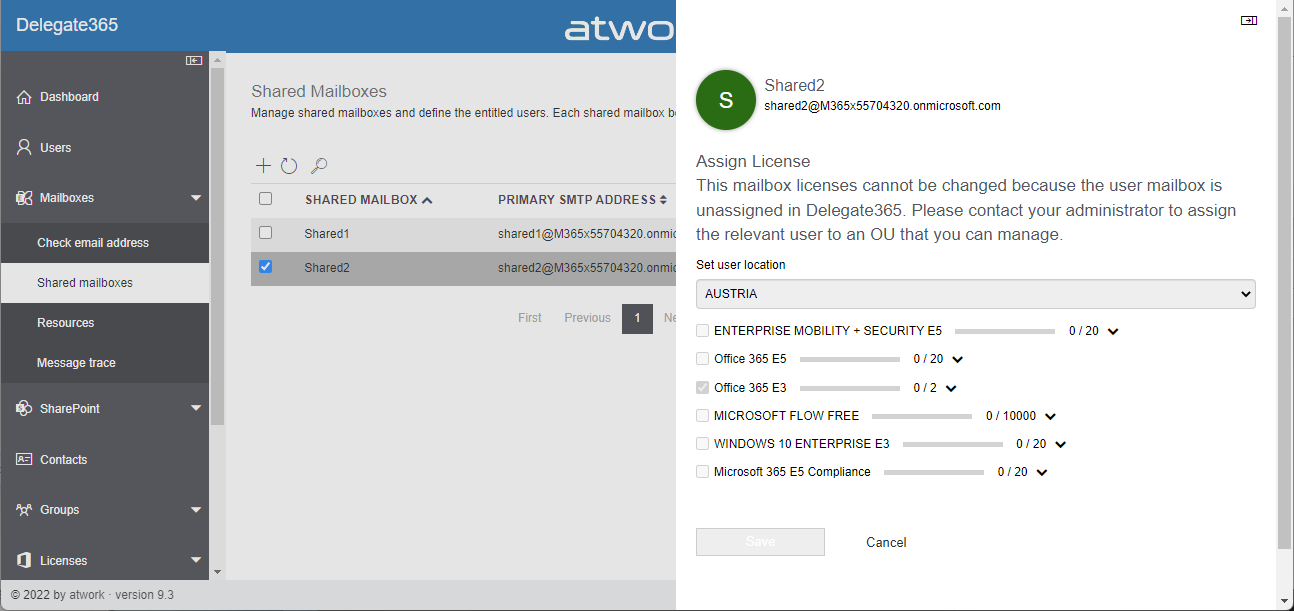
Task: Expand Office 365 E5 service plans chevron
Action: 958,360
